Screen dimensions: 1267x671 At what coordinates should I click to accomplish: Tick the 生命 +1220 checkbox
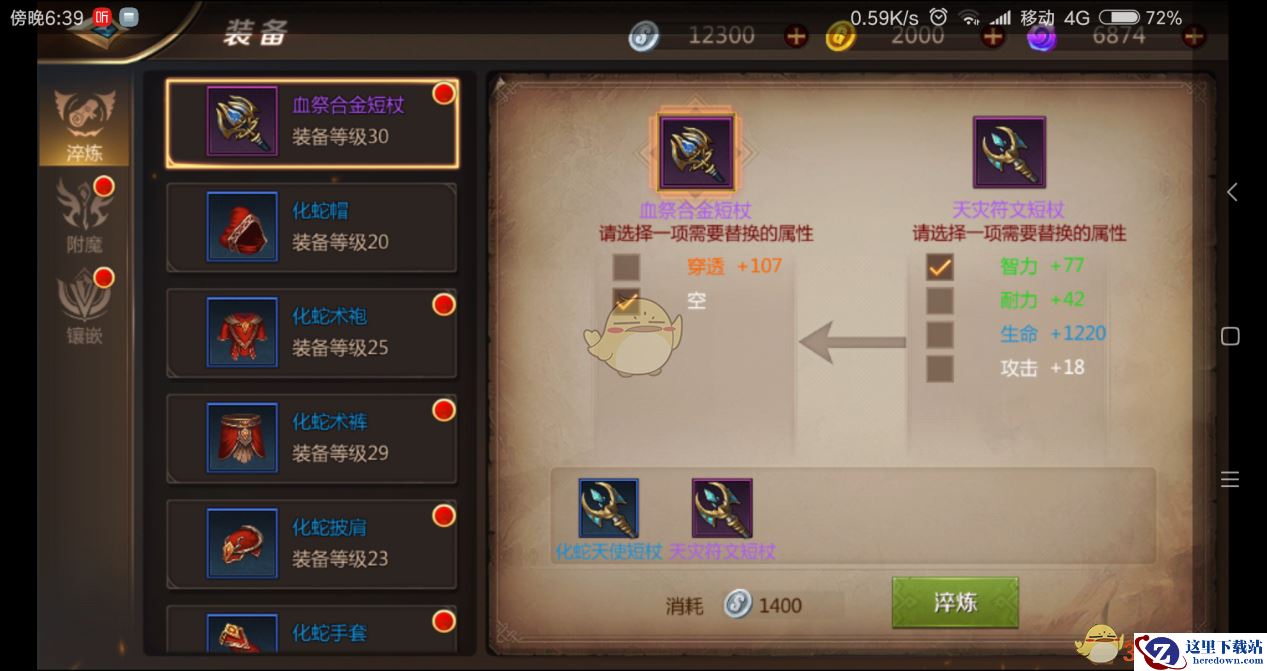(940, 334)
